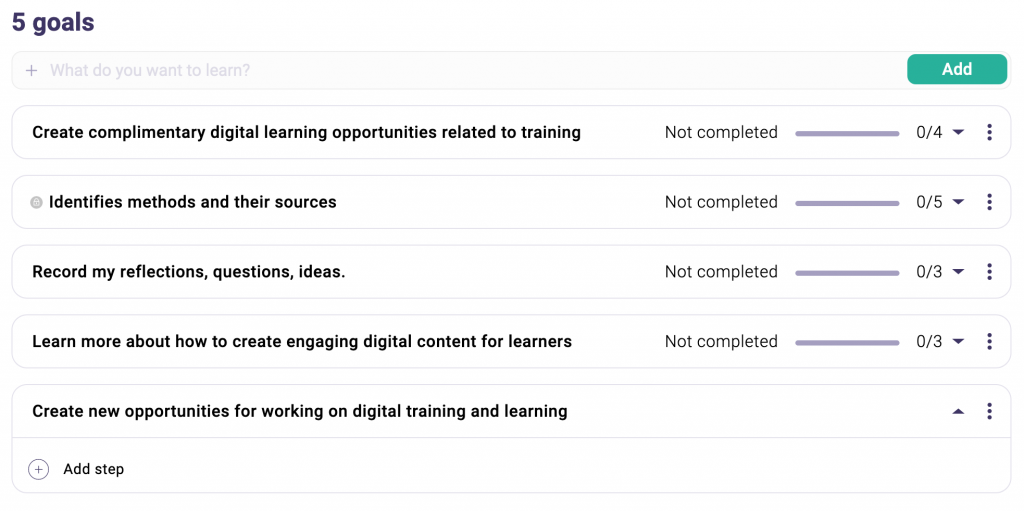The height and width of the screenshot is (511, 1024).
Task: Click the plus circle icon beside Add step
Action: tap(38, 469)
